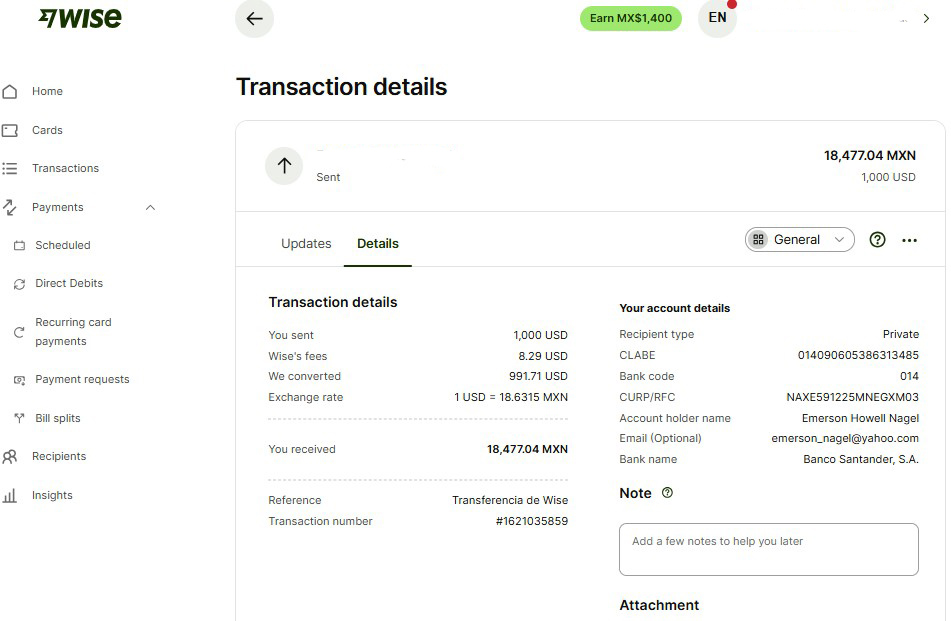The height and width of the screenshot is (621, 951).
Task: Open the General category dropdown
Action: pyautogui.click(x=799, y=240)
